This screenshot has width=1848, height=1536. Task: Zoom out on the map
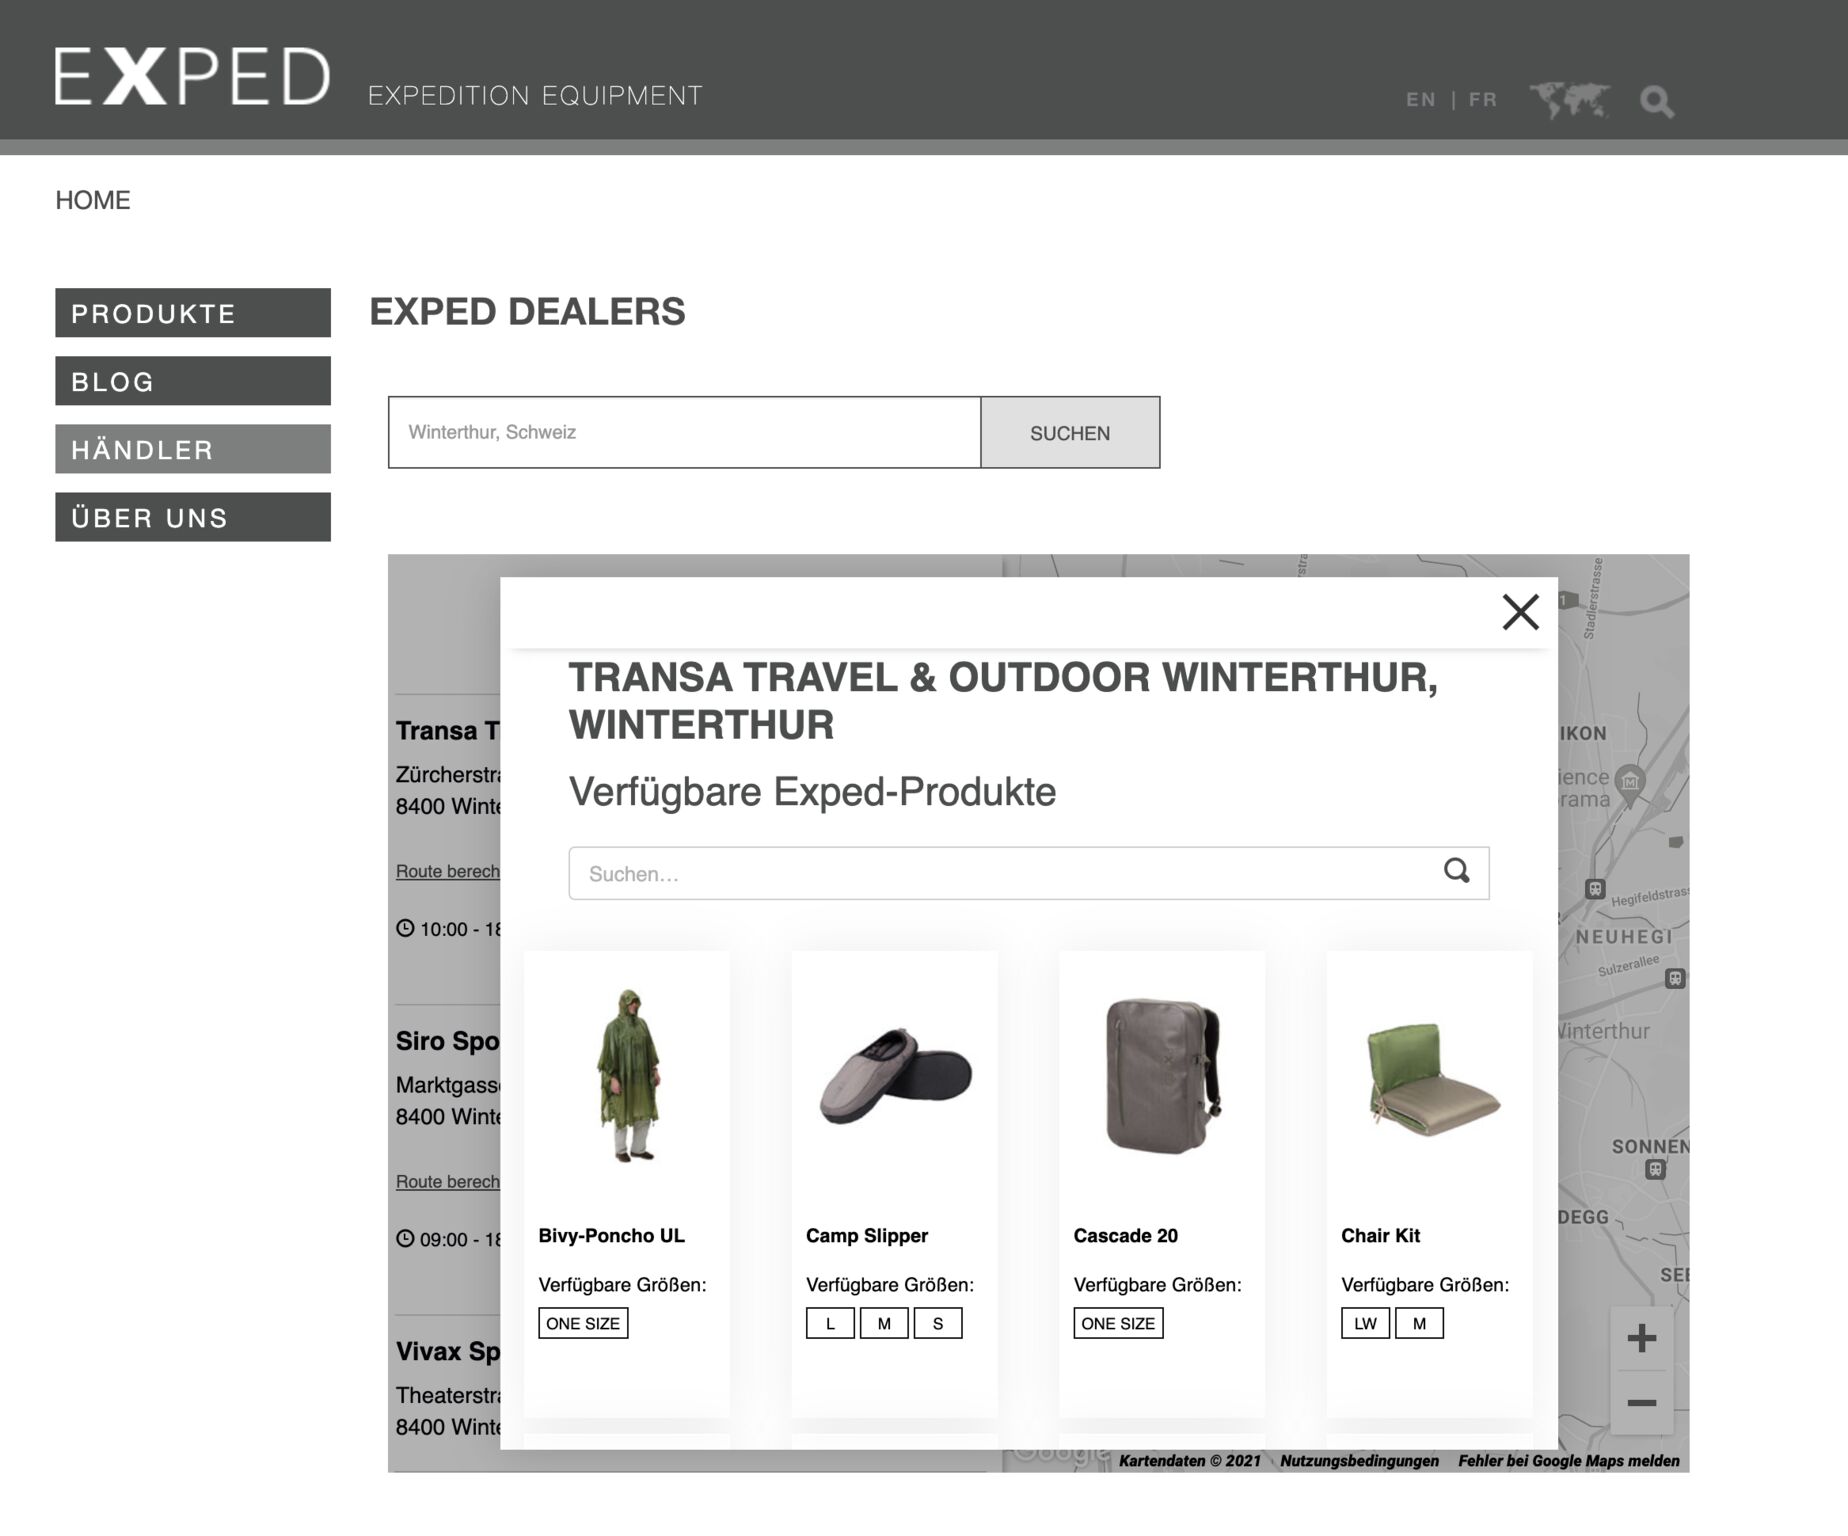(1641, 1402)
